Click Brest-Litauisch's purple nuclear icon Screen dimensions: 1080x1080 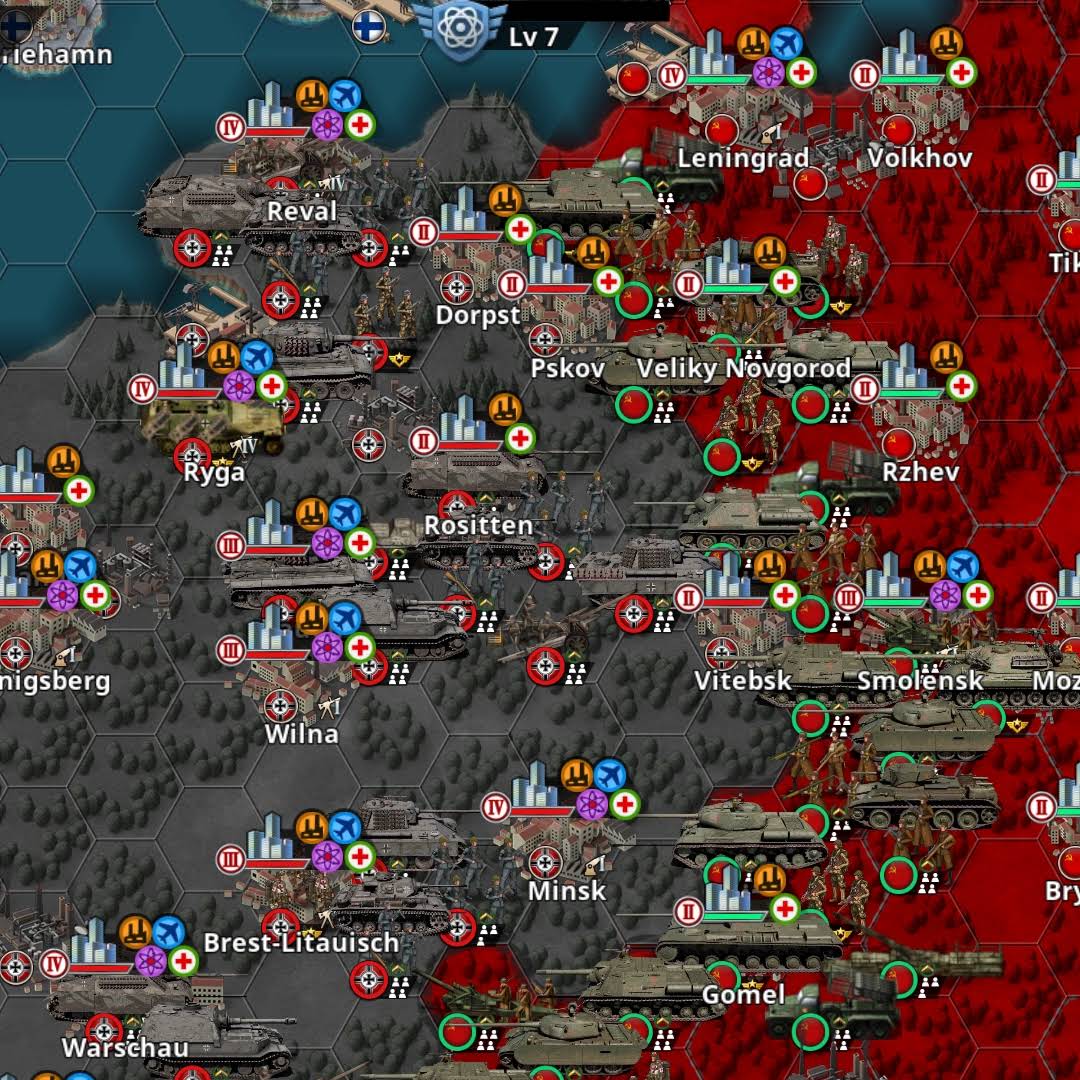(x=327, y=858)
